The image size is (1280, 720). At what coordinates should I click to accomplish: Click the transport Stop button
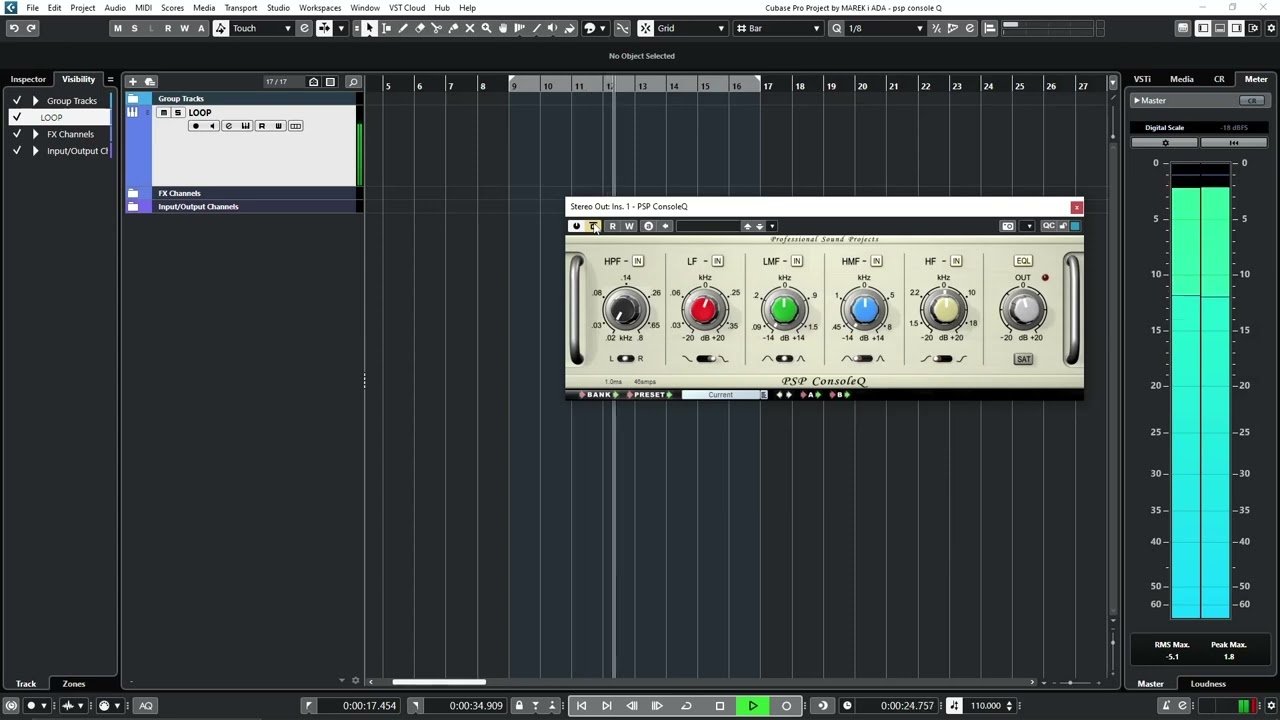719,706
